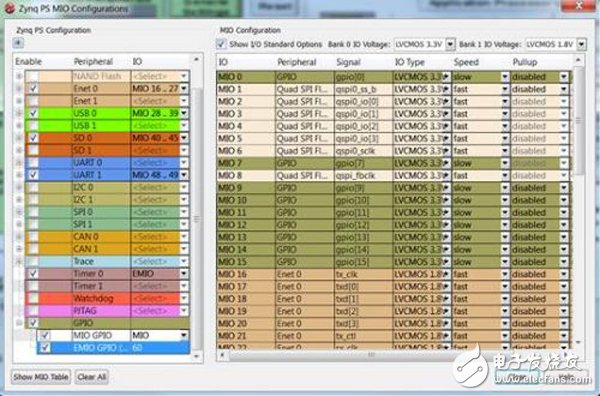Toggle Show I/O Standard Options checkbox
Viewport: 600px width, 396px height.
tap(221, 44)
